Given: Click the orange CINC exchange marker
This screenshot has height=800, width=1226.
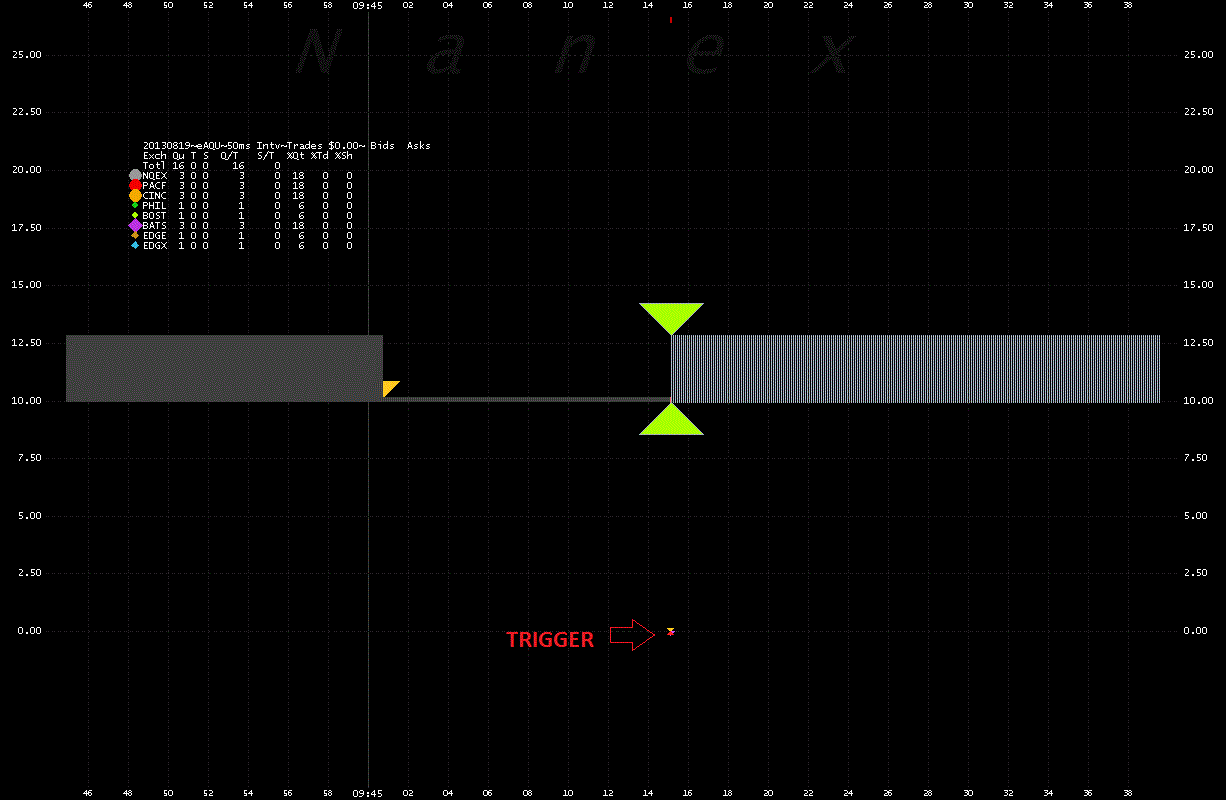Looking at the screenshot, I should (x=135, y=195).
